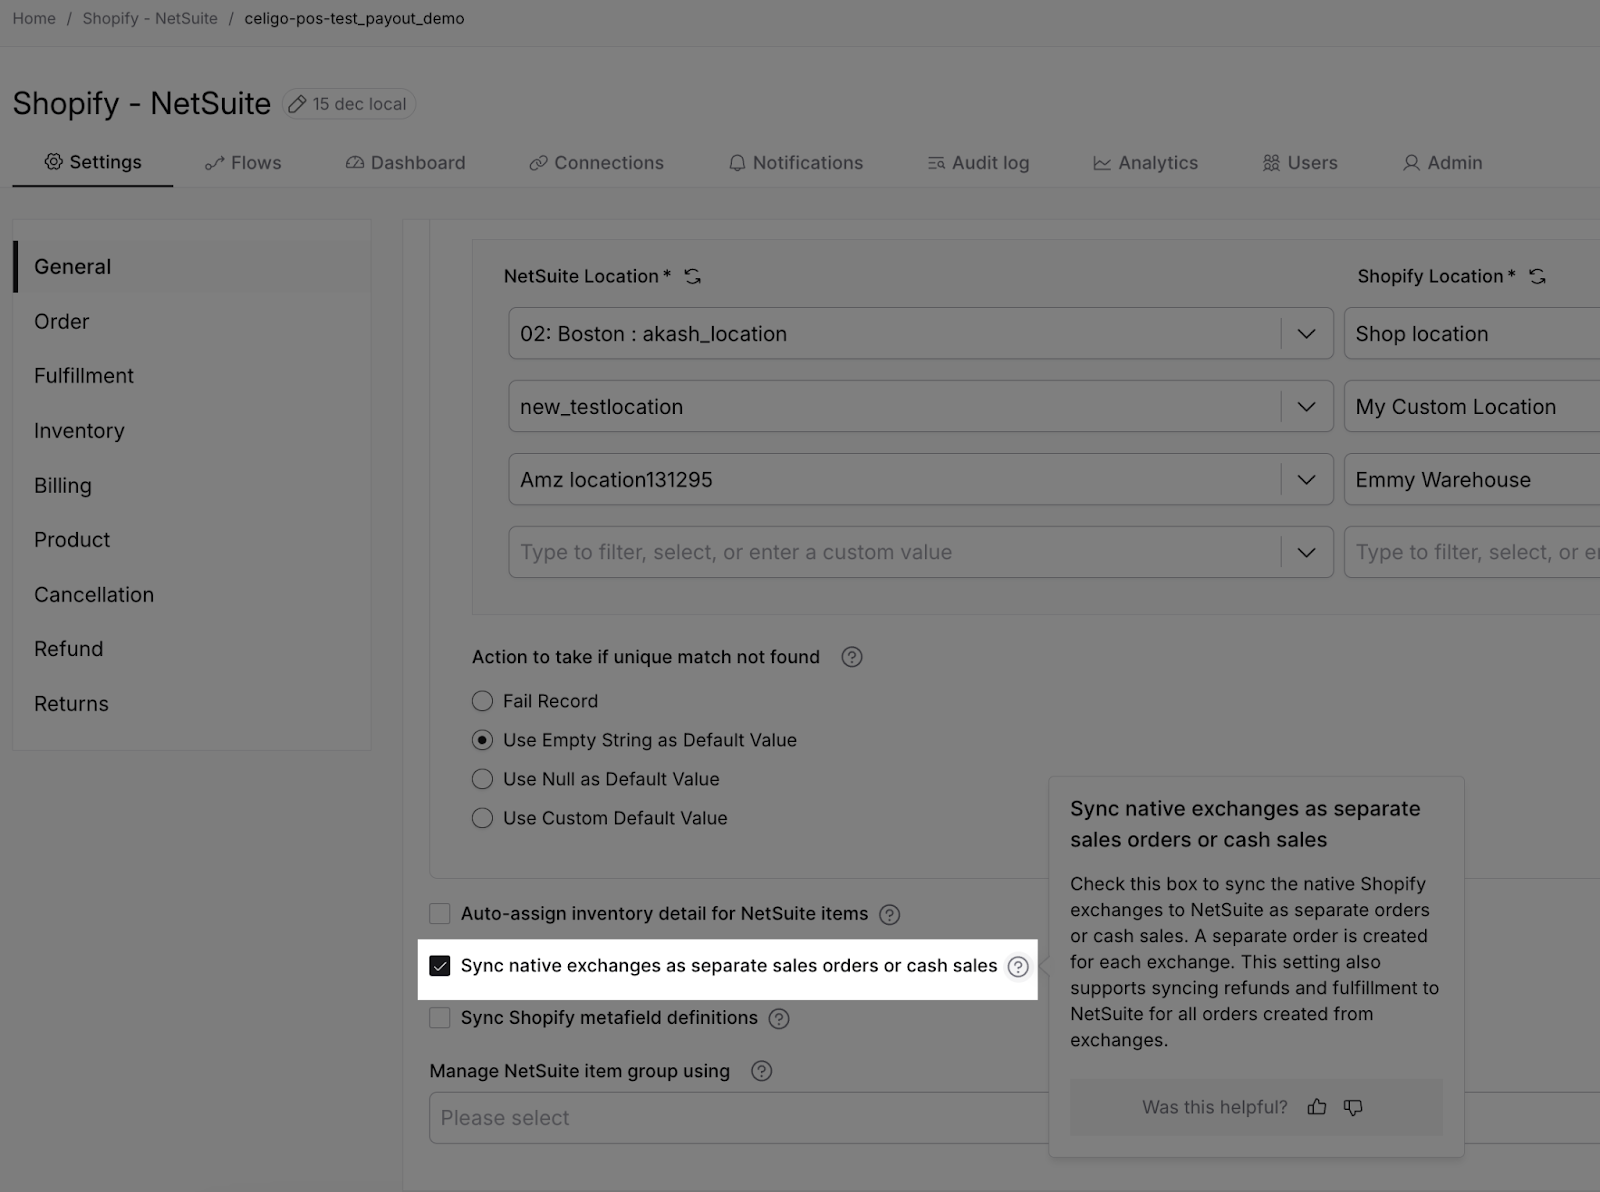Open help for Sync native exchanges setting

point(1018,966)
